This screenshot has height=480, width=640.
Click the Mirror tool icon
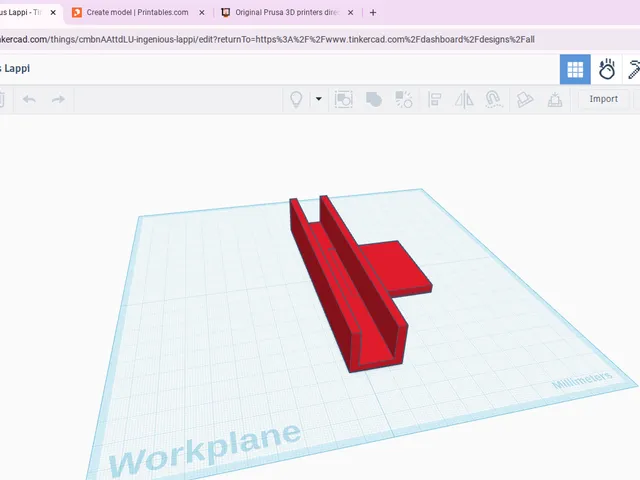pyautogui.click(x=464, y=99)
